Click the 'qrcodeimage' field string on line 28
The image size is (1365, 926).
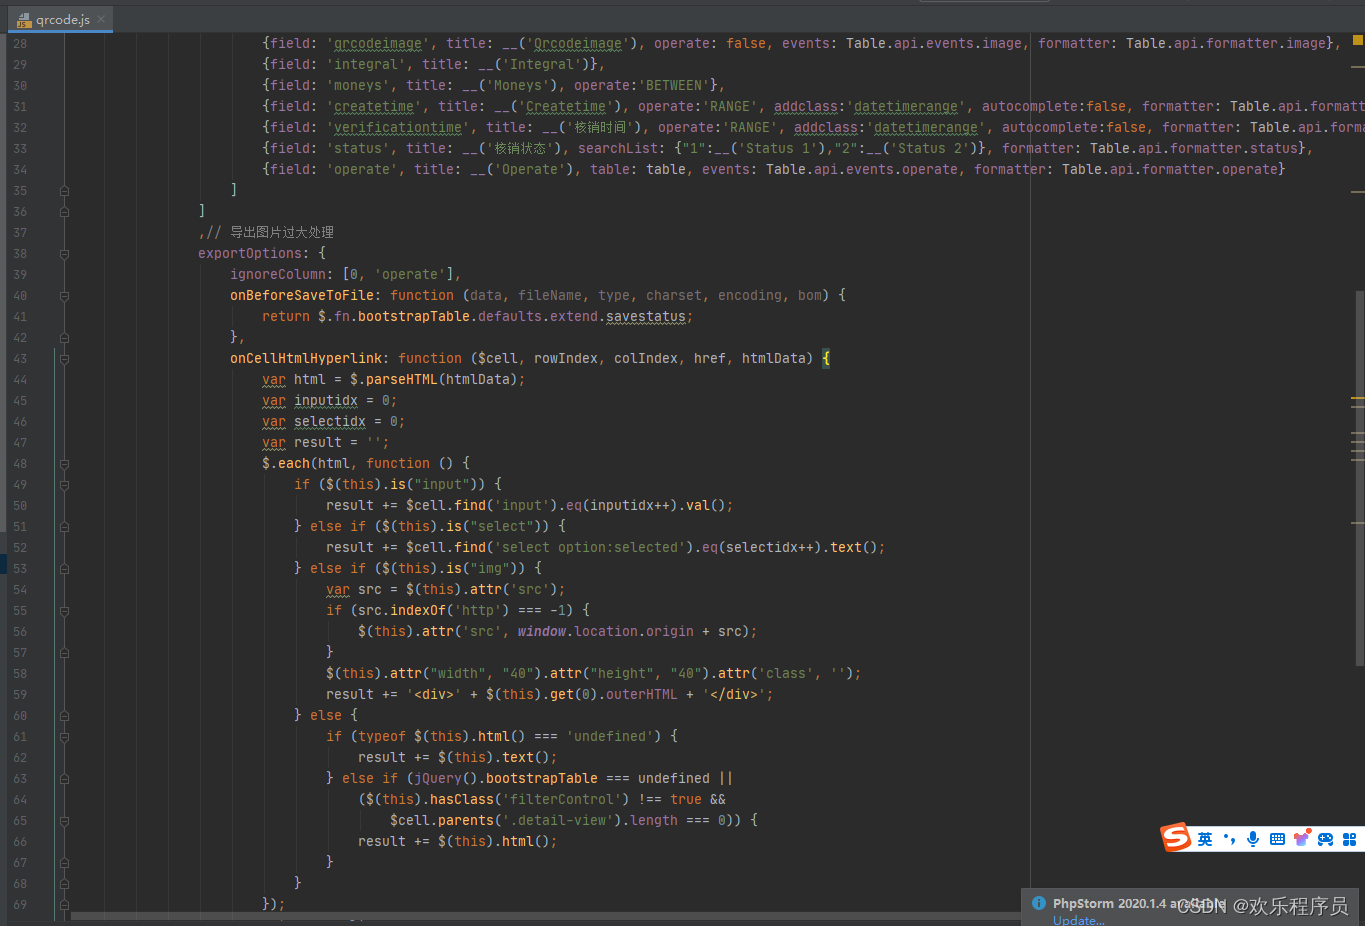(x=378, y=43)
